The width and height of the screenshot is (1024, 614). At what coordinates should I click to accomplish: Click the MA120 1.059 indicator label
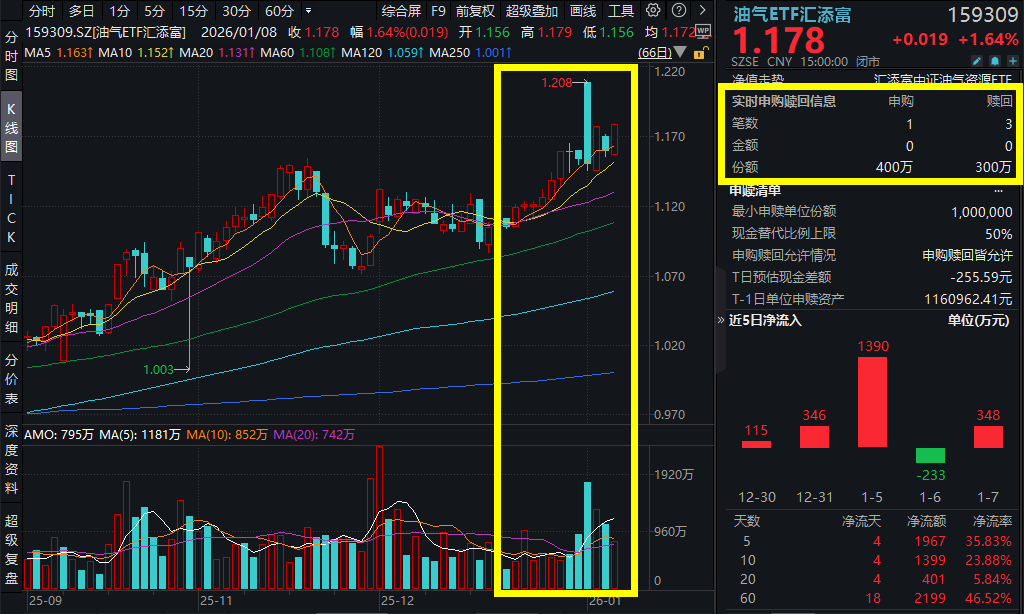point(382,52)
